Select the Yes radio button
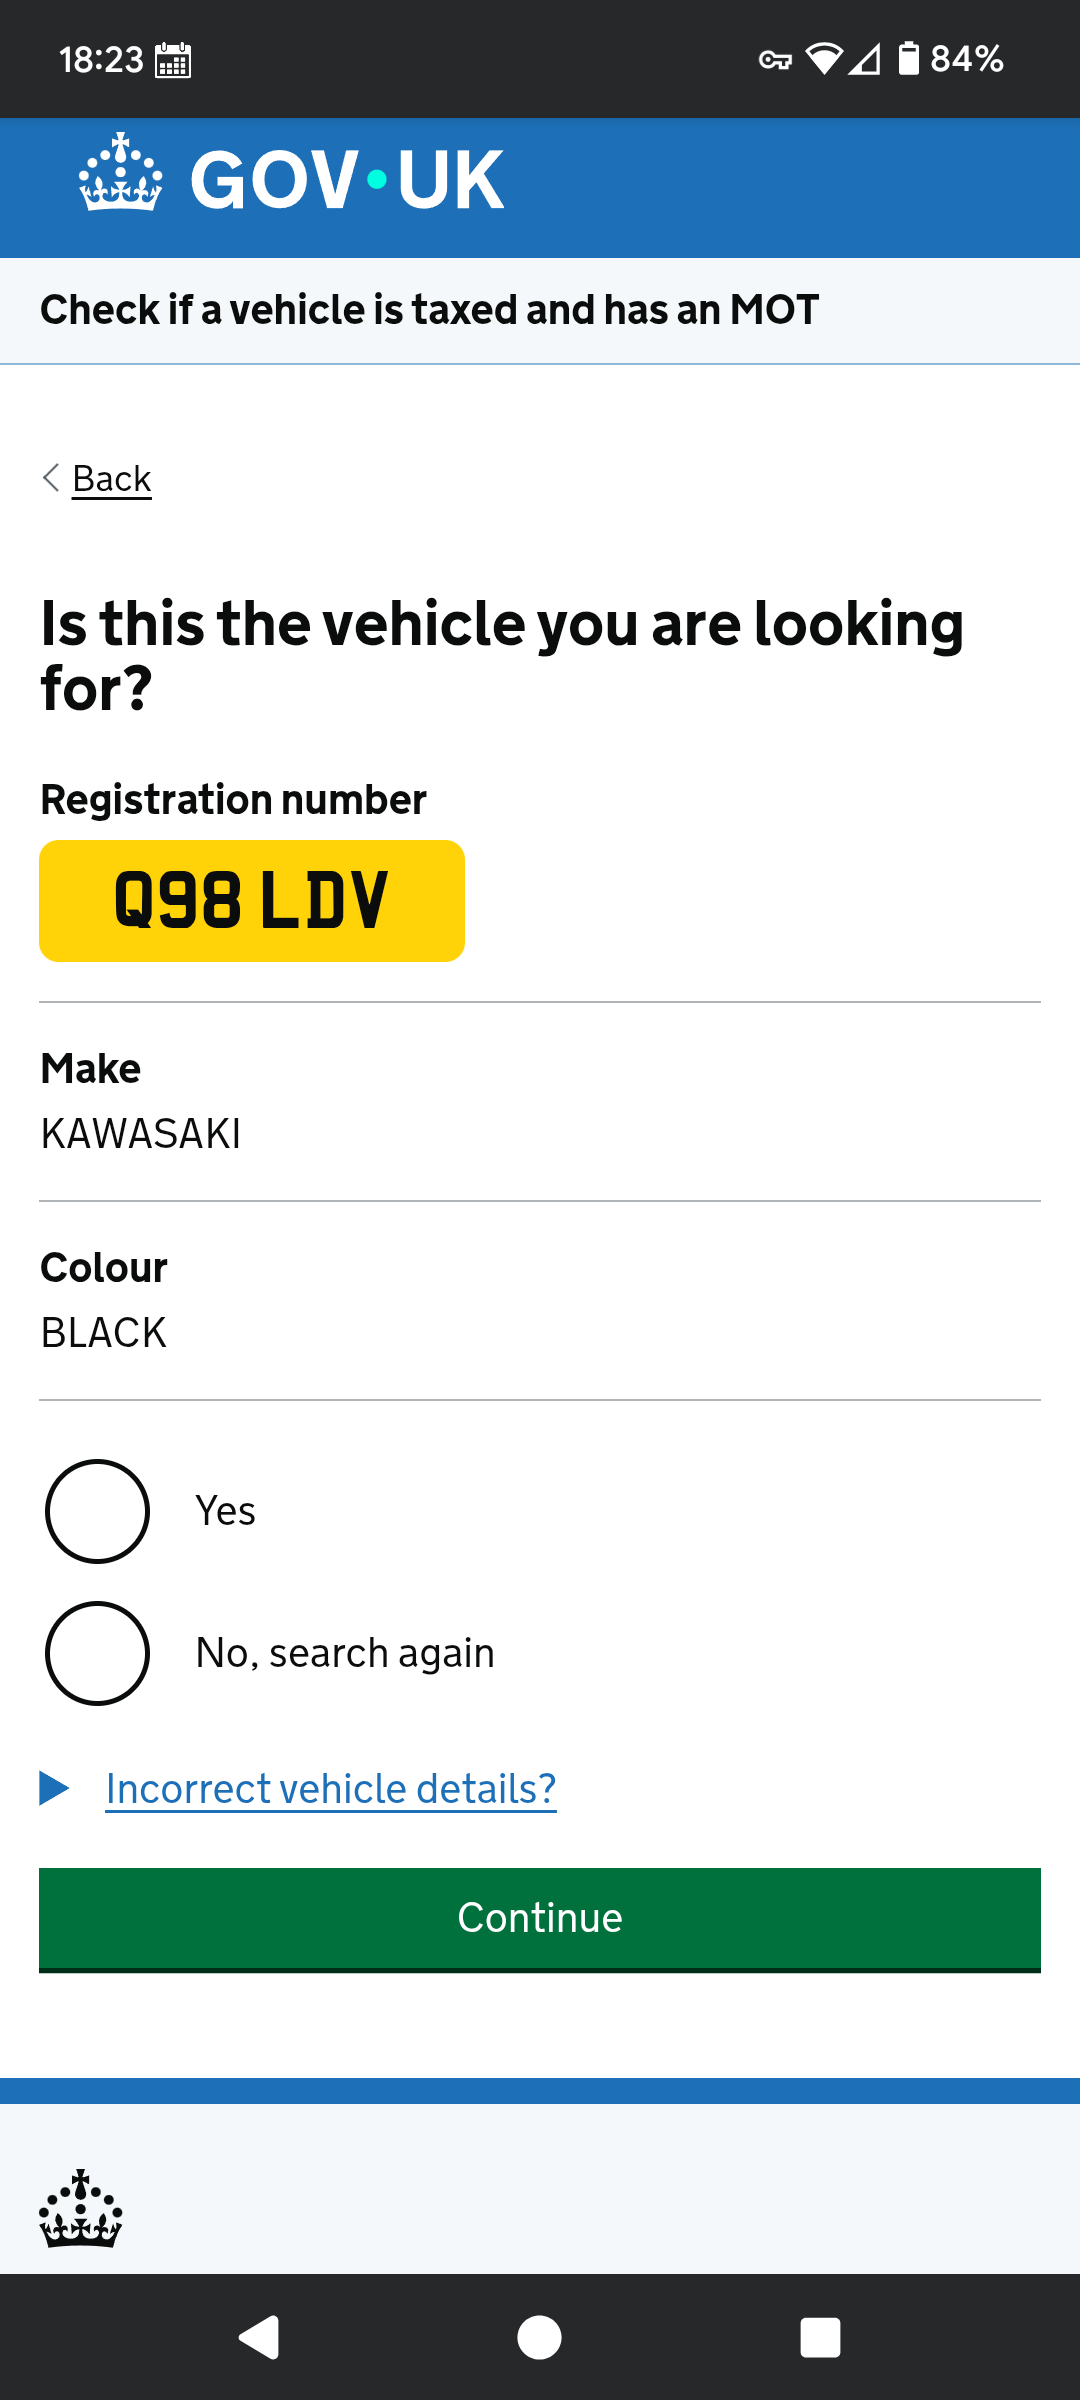 click(97, 1511)
